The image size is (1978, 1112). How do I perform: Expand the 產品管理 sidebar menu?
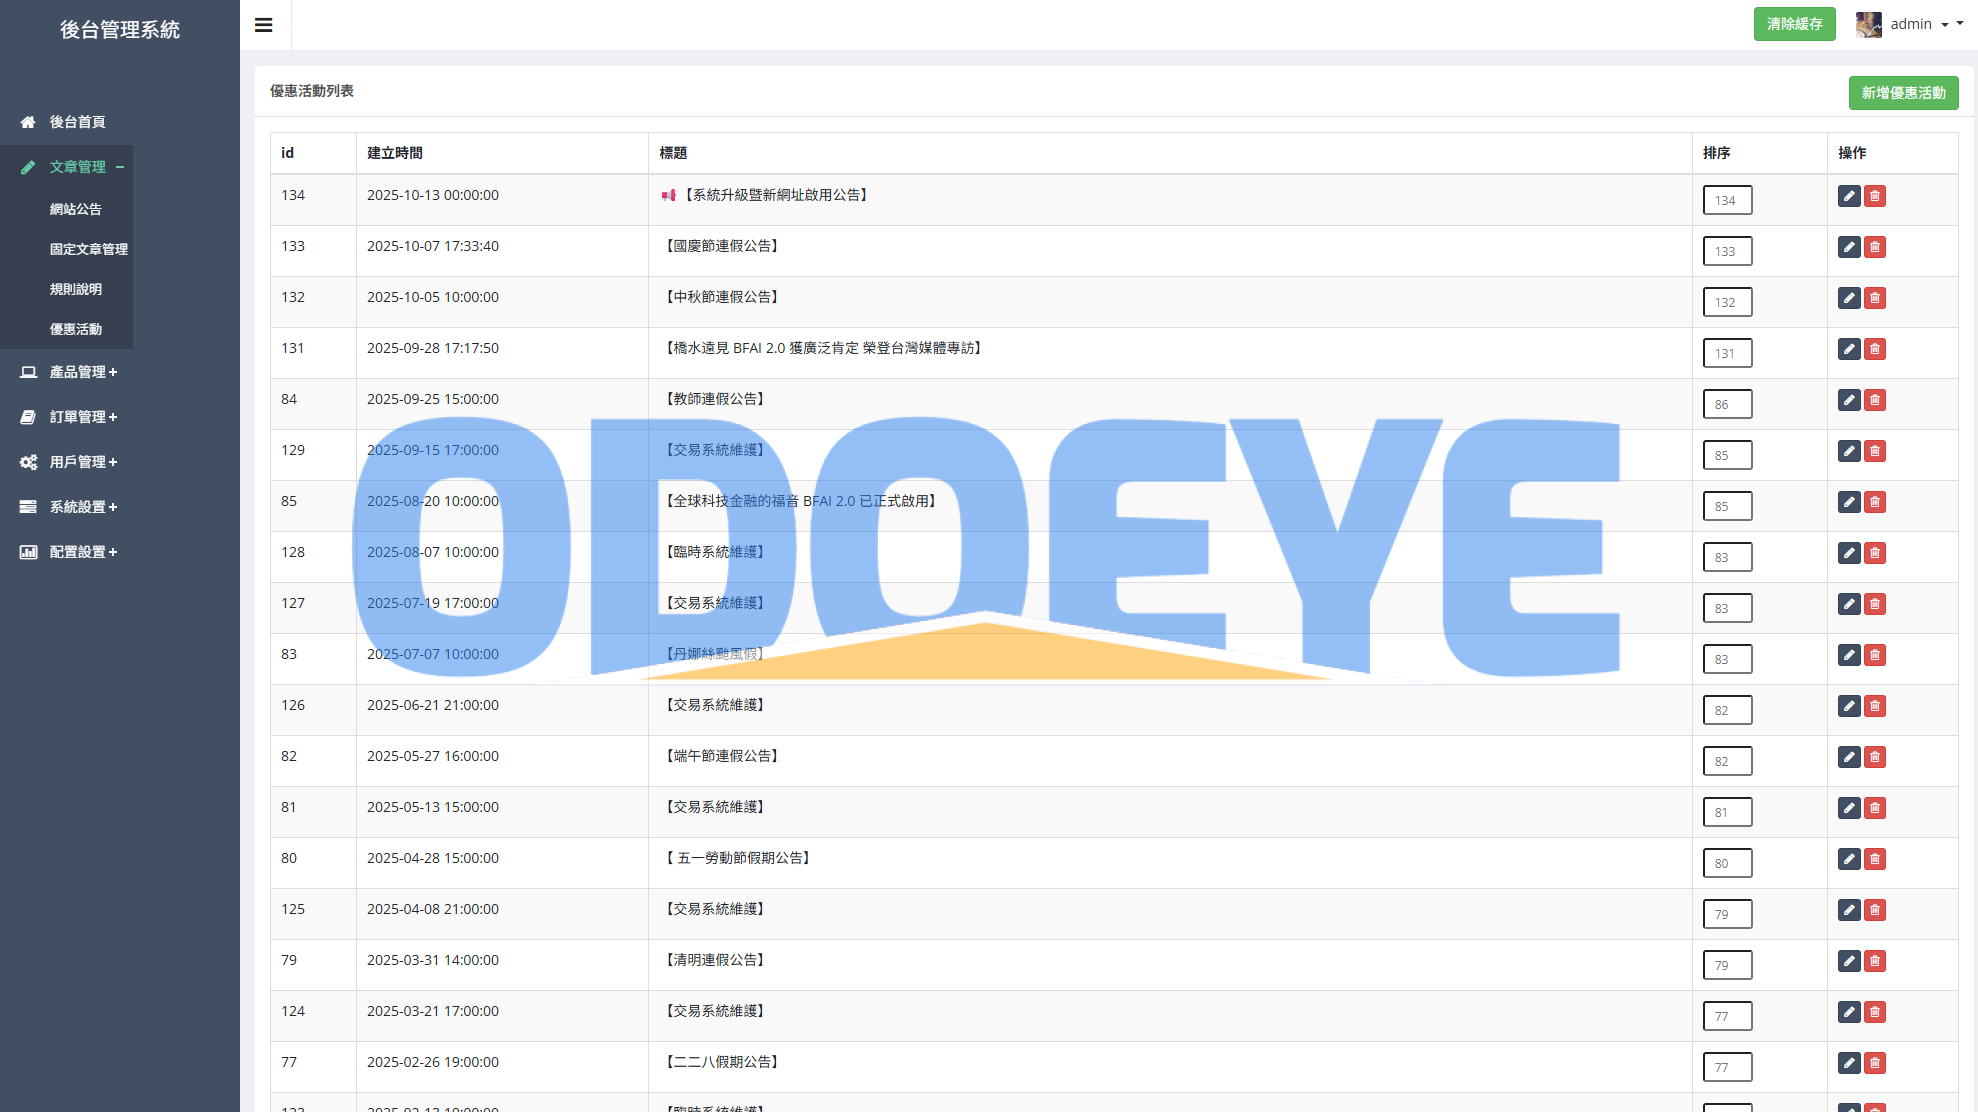pyautogui.click(x=83, y=372)
